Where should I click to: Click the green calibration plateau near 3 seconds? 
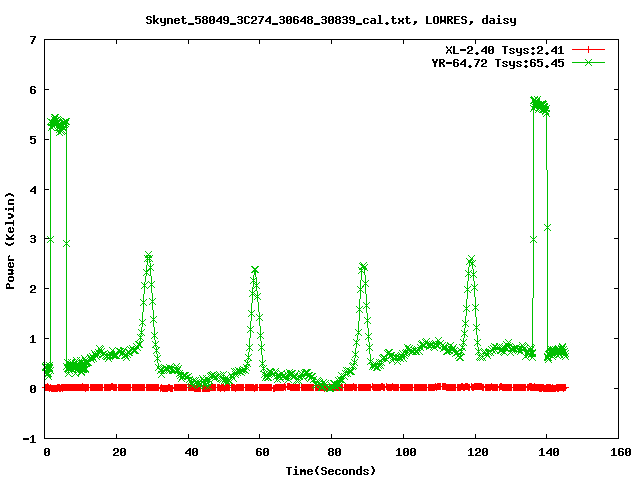58,124
